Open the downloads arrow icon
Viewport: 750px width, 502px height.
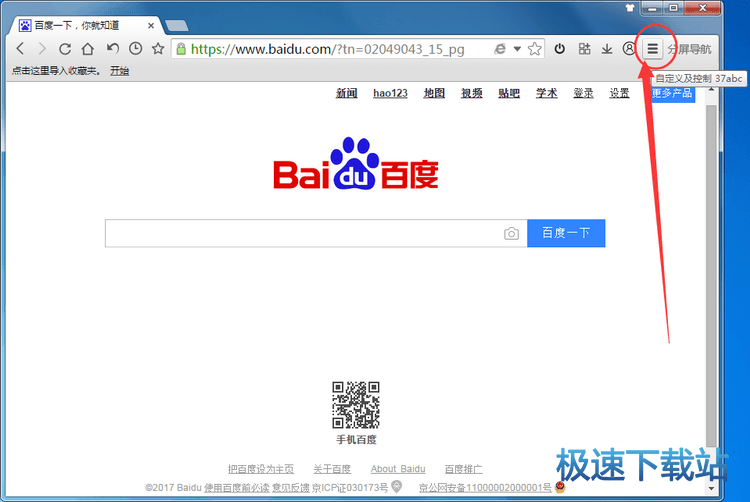(x=607, y=49)
